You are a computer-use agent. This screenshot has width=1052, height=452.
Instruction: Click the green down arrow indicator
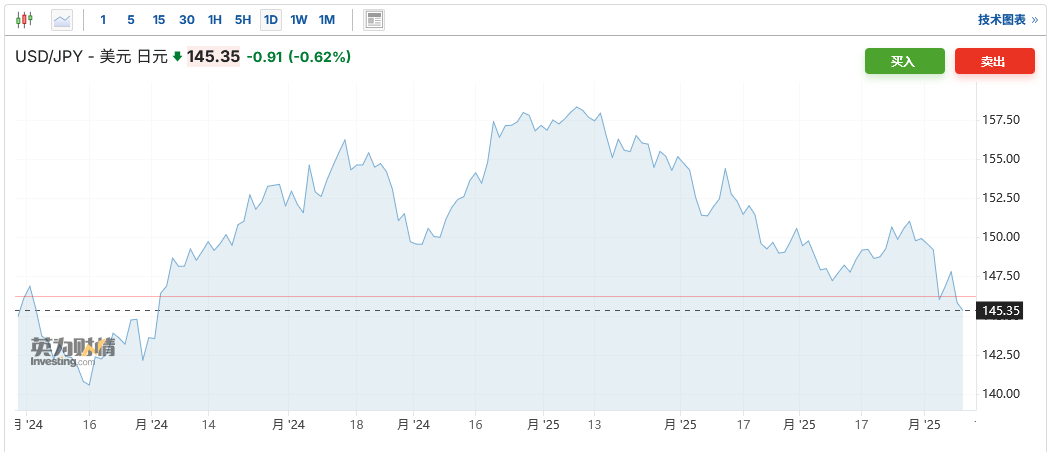pos(178,57)
